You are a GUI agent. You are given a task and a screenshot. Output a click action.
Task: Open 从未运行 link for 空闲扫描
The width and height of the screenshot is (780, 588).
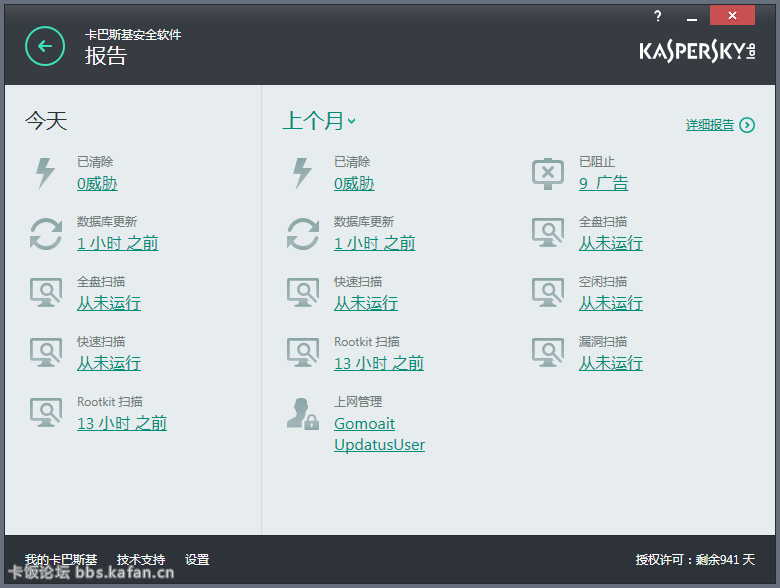[611, 303]
